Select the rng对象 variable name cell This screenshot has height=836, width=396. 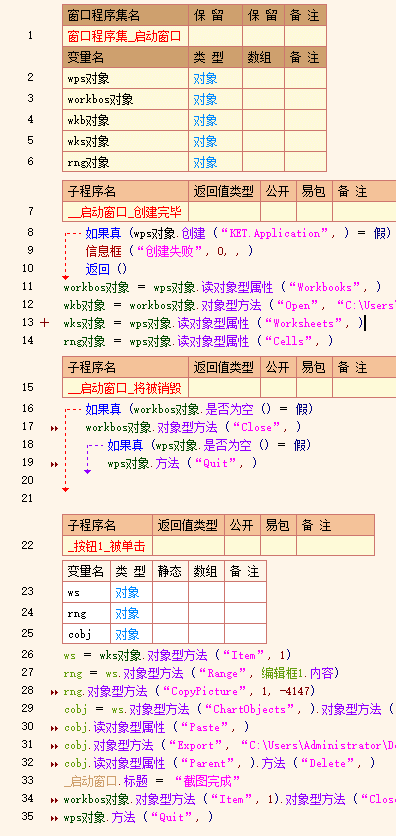125,162
